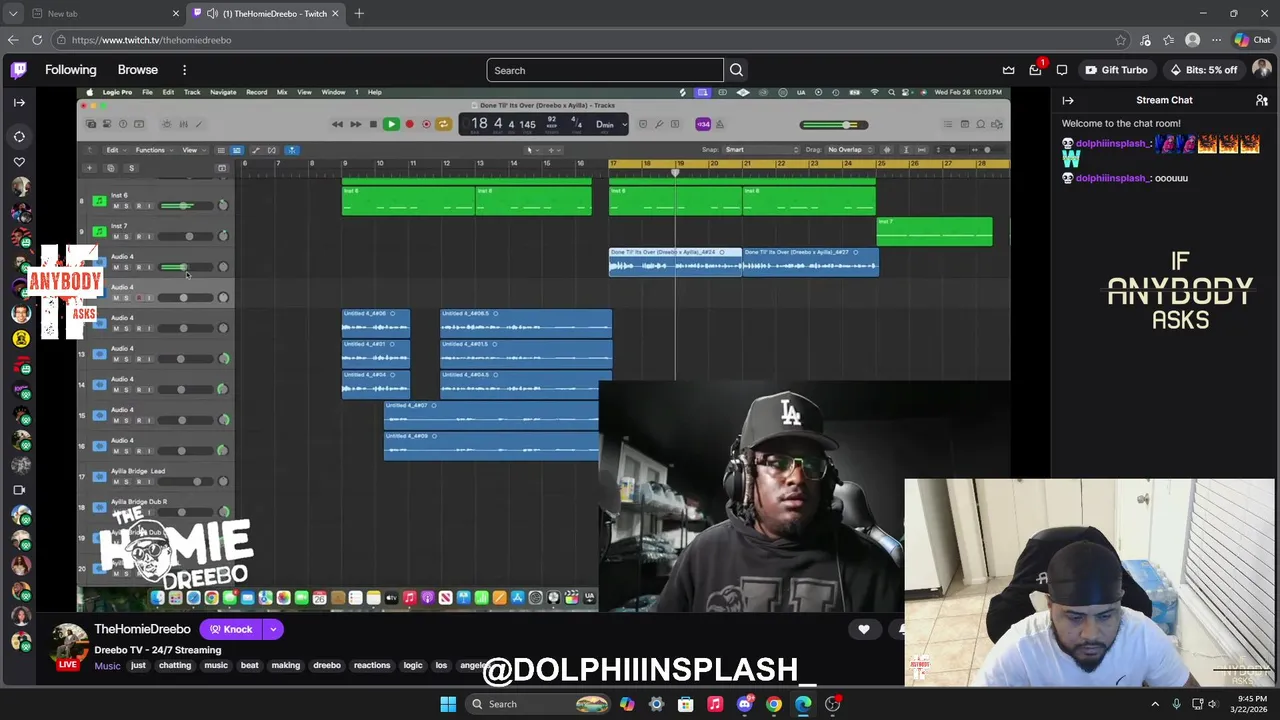Open the Music category link
The image size is (1280, 720).
pos(107,666)
